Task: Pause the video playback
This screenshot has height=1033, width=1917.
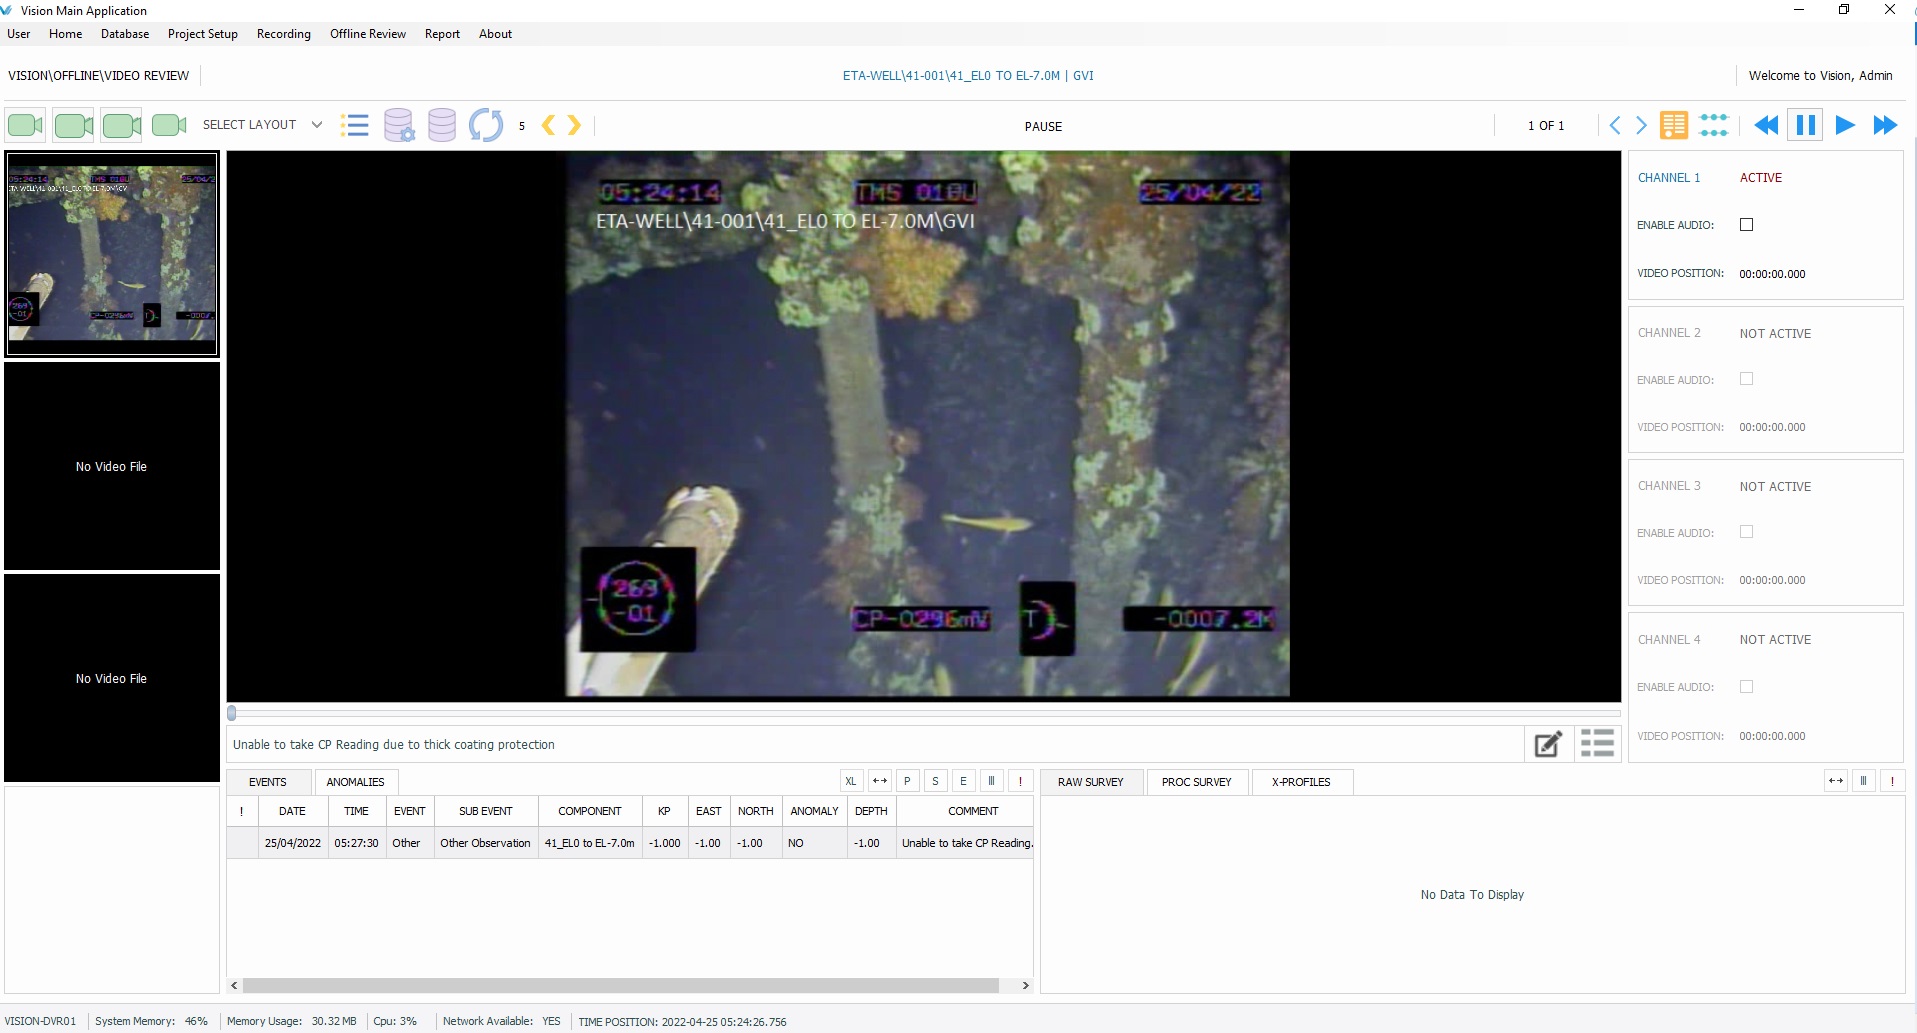Action: tap(1805, 125)
